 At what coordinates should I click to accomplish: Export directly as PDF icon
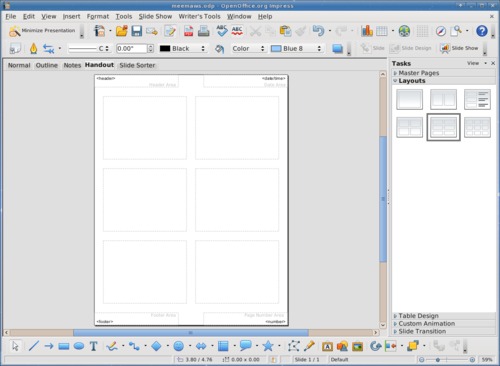(x=189, y=31)
